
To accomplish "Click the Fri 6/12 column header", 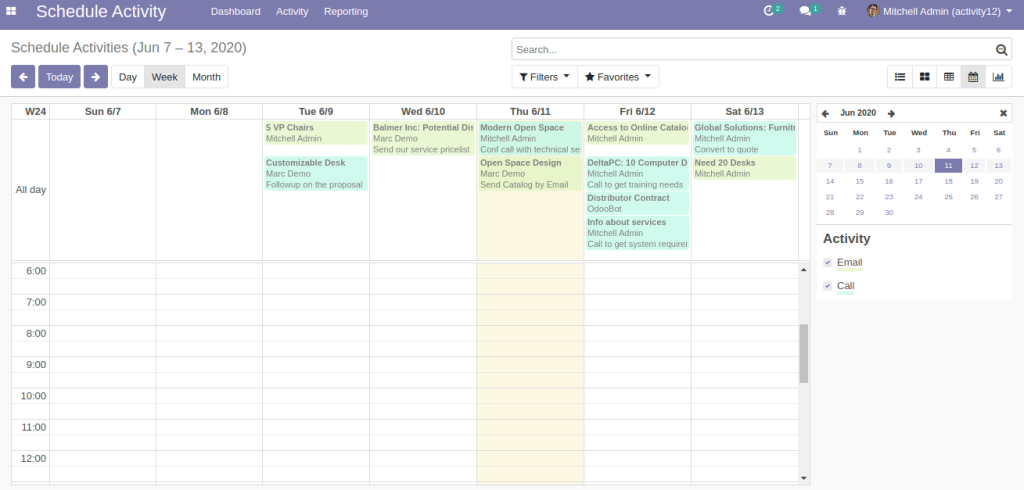I will [x=637, y=112].
